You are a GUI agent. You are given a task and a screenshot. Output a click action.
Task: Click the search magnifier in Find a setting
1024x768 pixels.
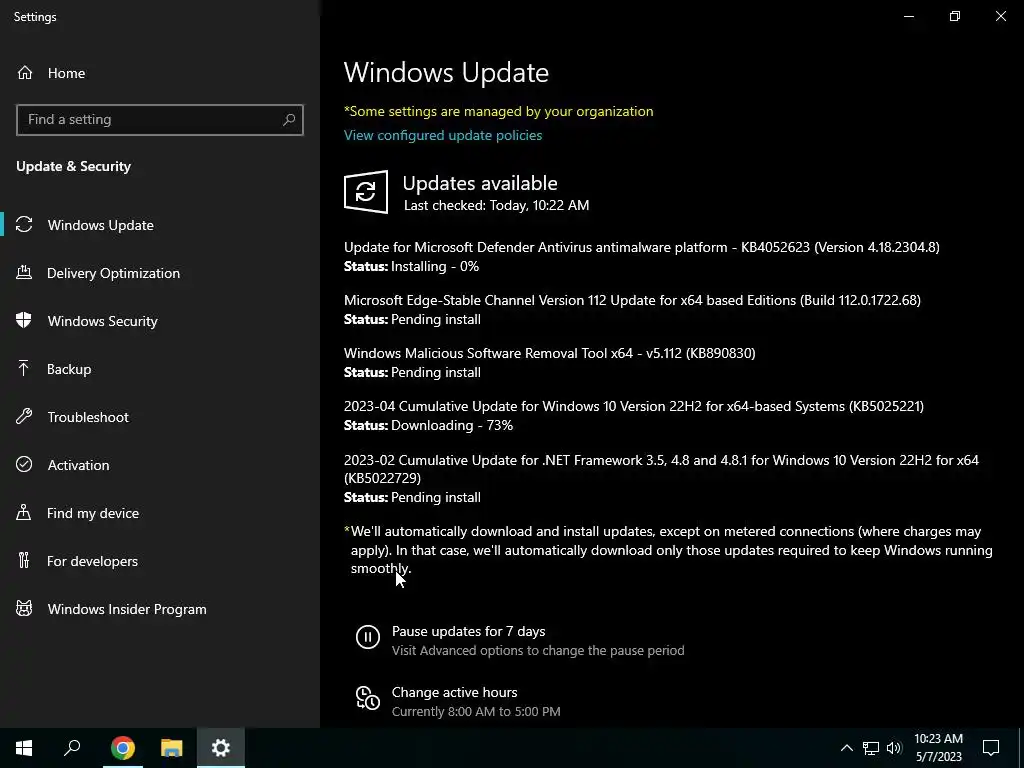click(x=289, y=120)
